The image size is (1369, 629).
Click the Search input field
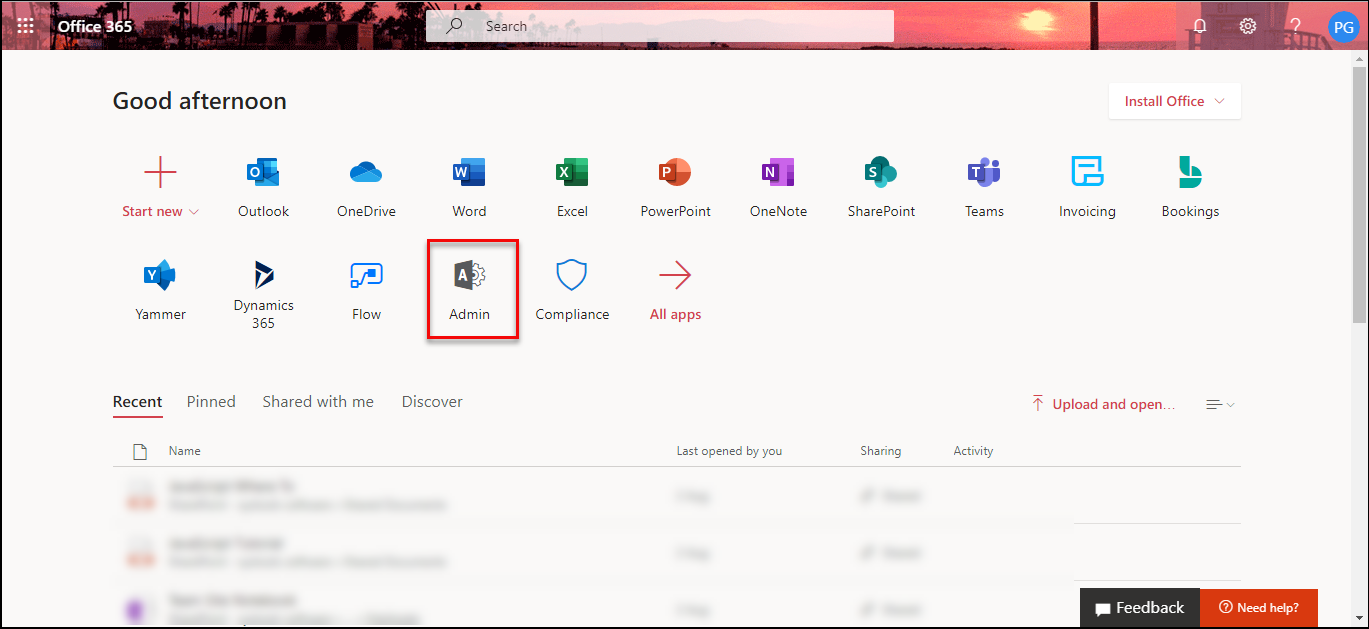[660, 26]
